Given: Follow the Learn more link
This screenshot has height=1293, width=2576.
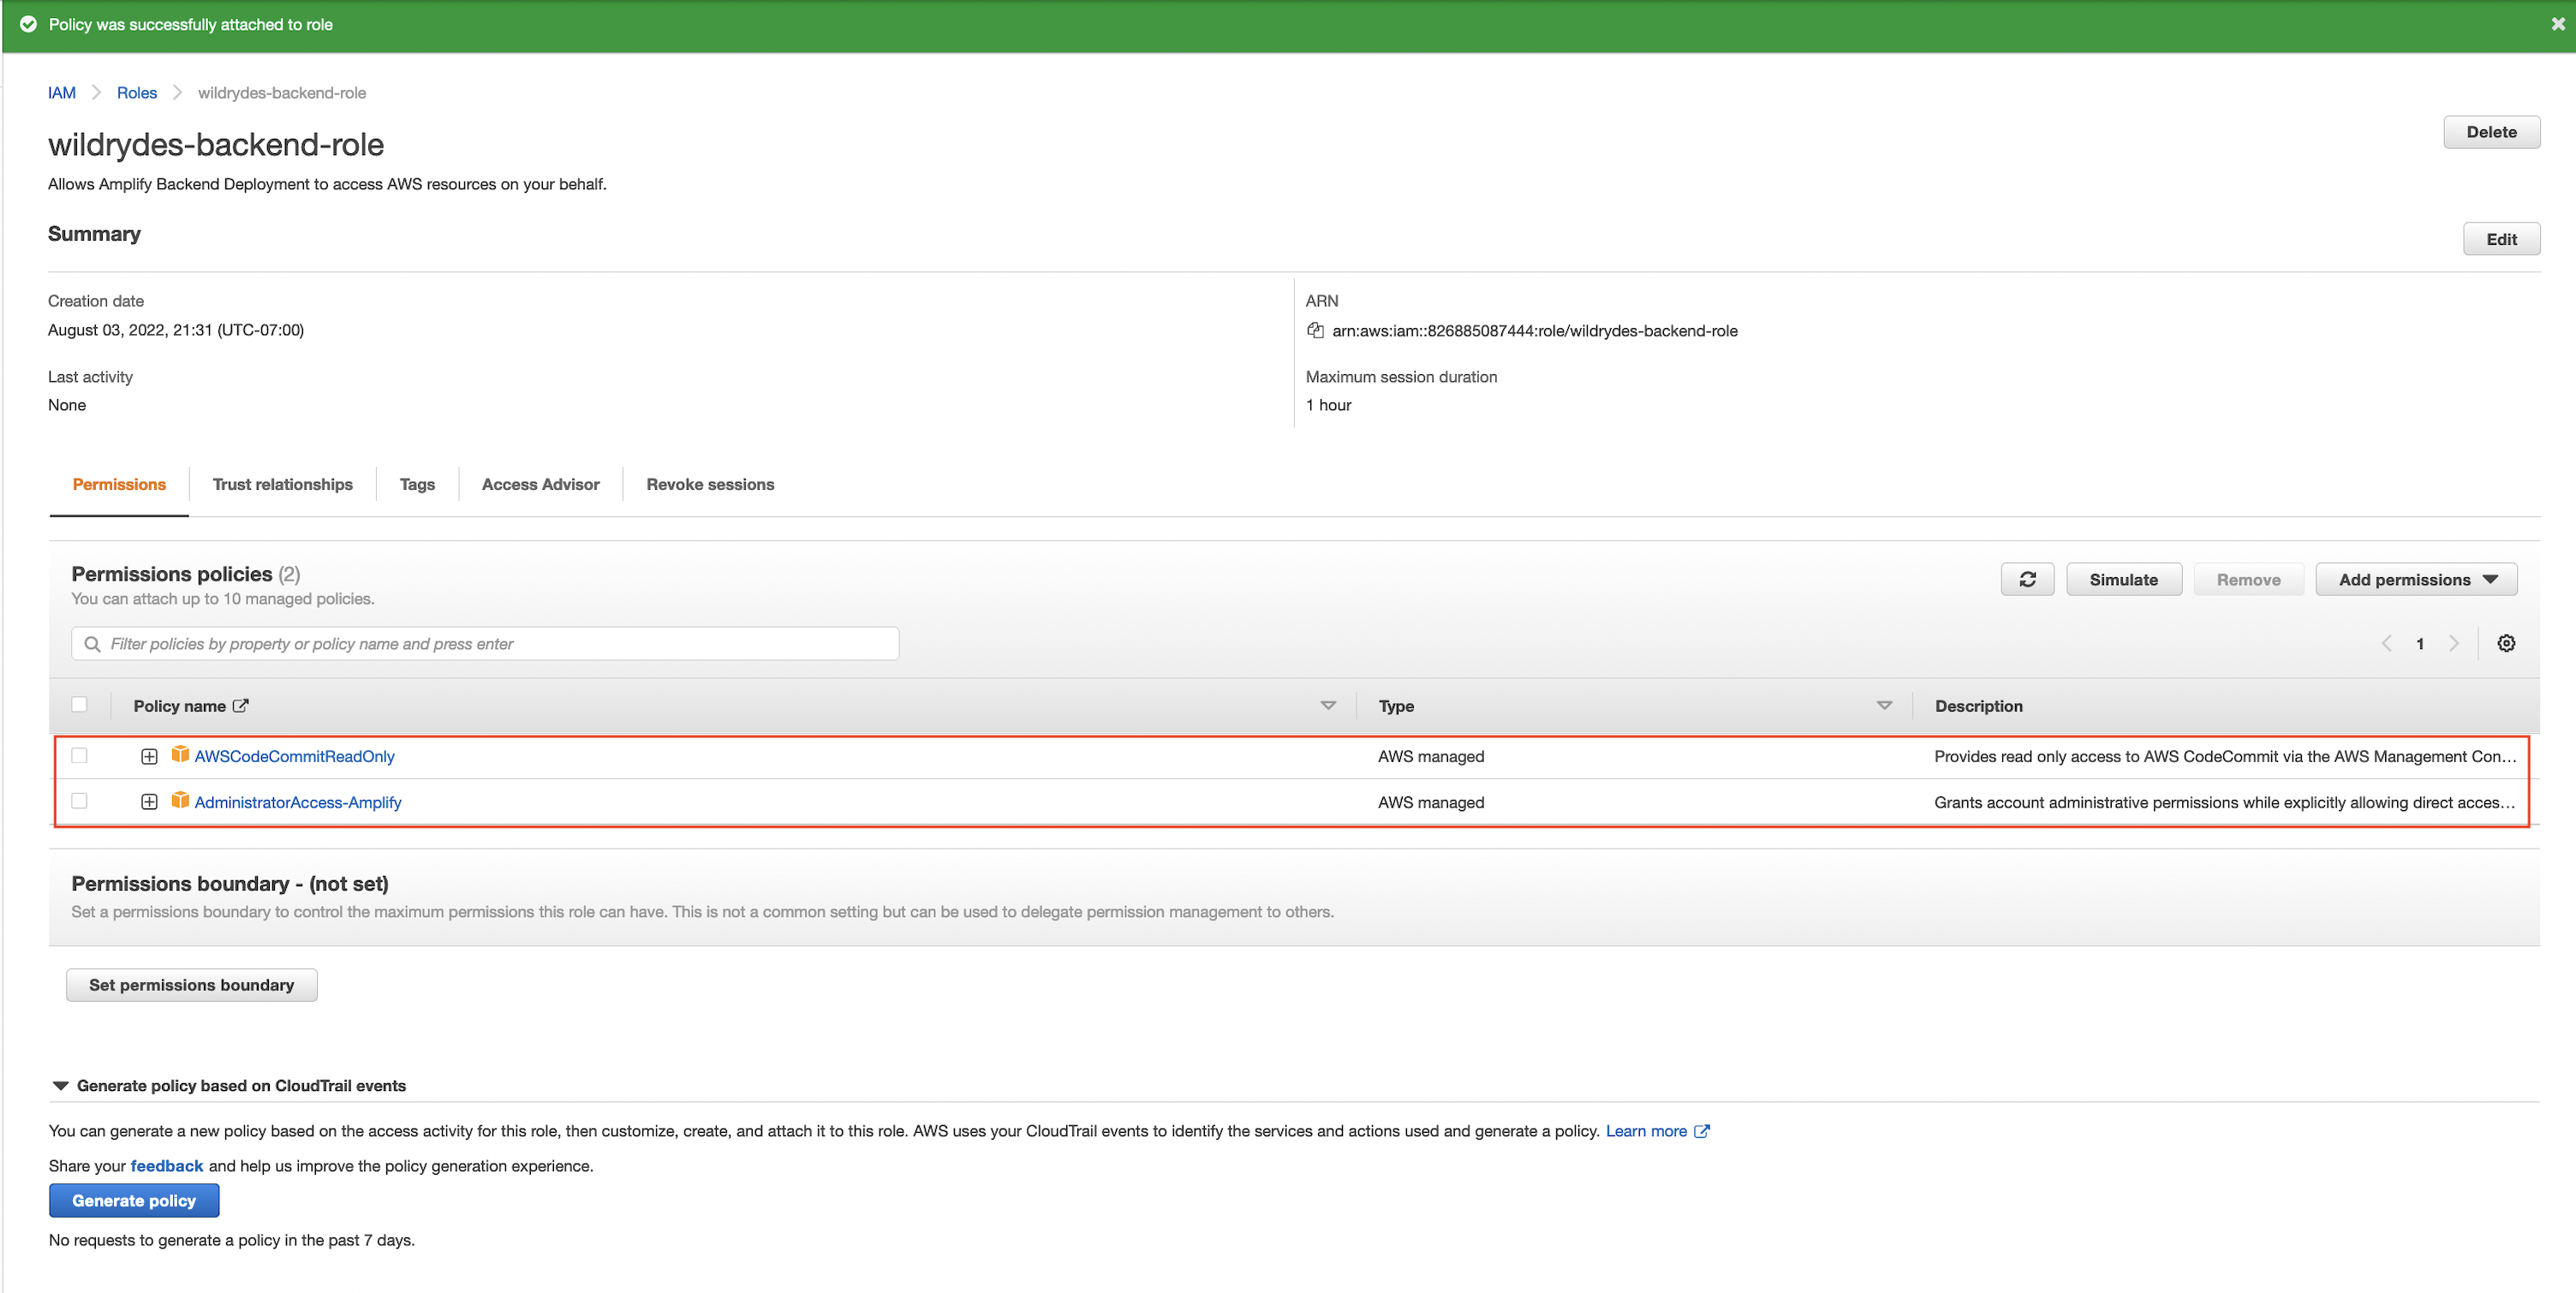Looking at the screenshot, I should click(1646, 1131).
